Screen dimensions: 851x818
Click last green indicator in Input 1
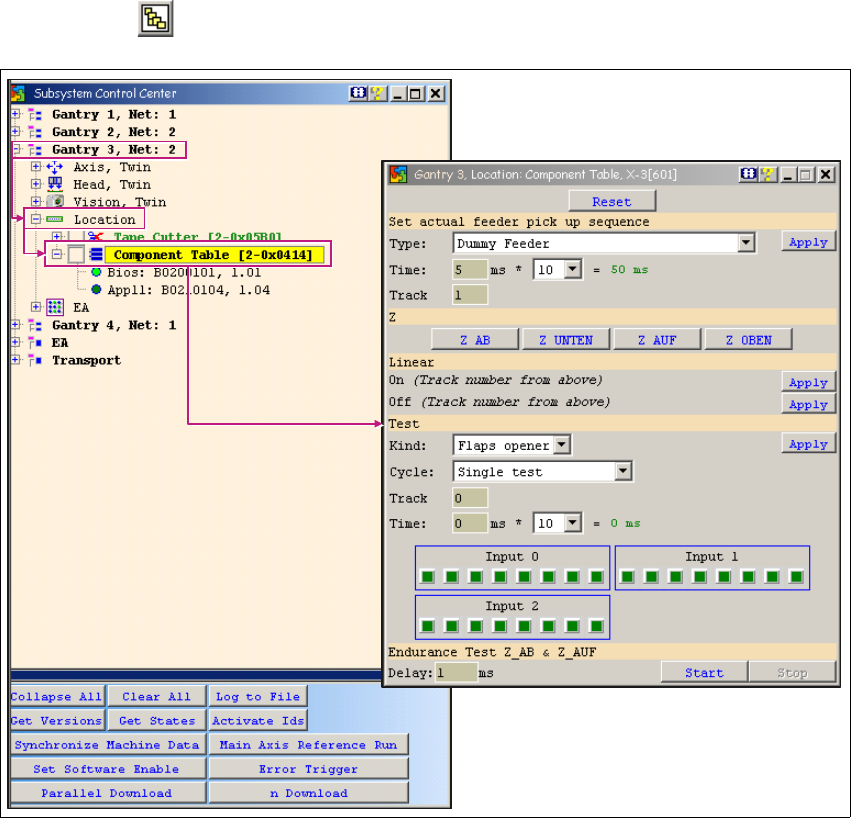click(x=796, y=576)
